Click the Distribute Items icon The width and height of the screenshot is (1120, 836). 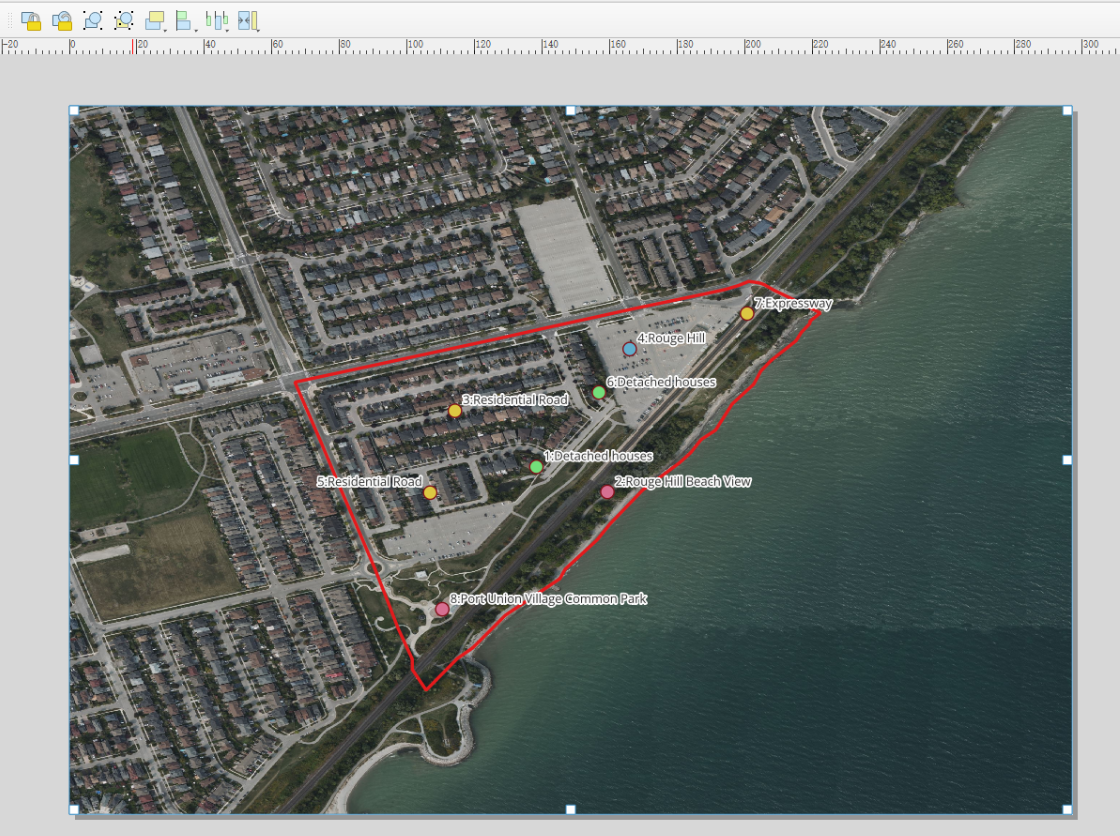tap(215, 21)
